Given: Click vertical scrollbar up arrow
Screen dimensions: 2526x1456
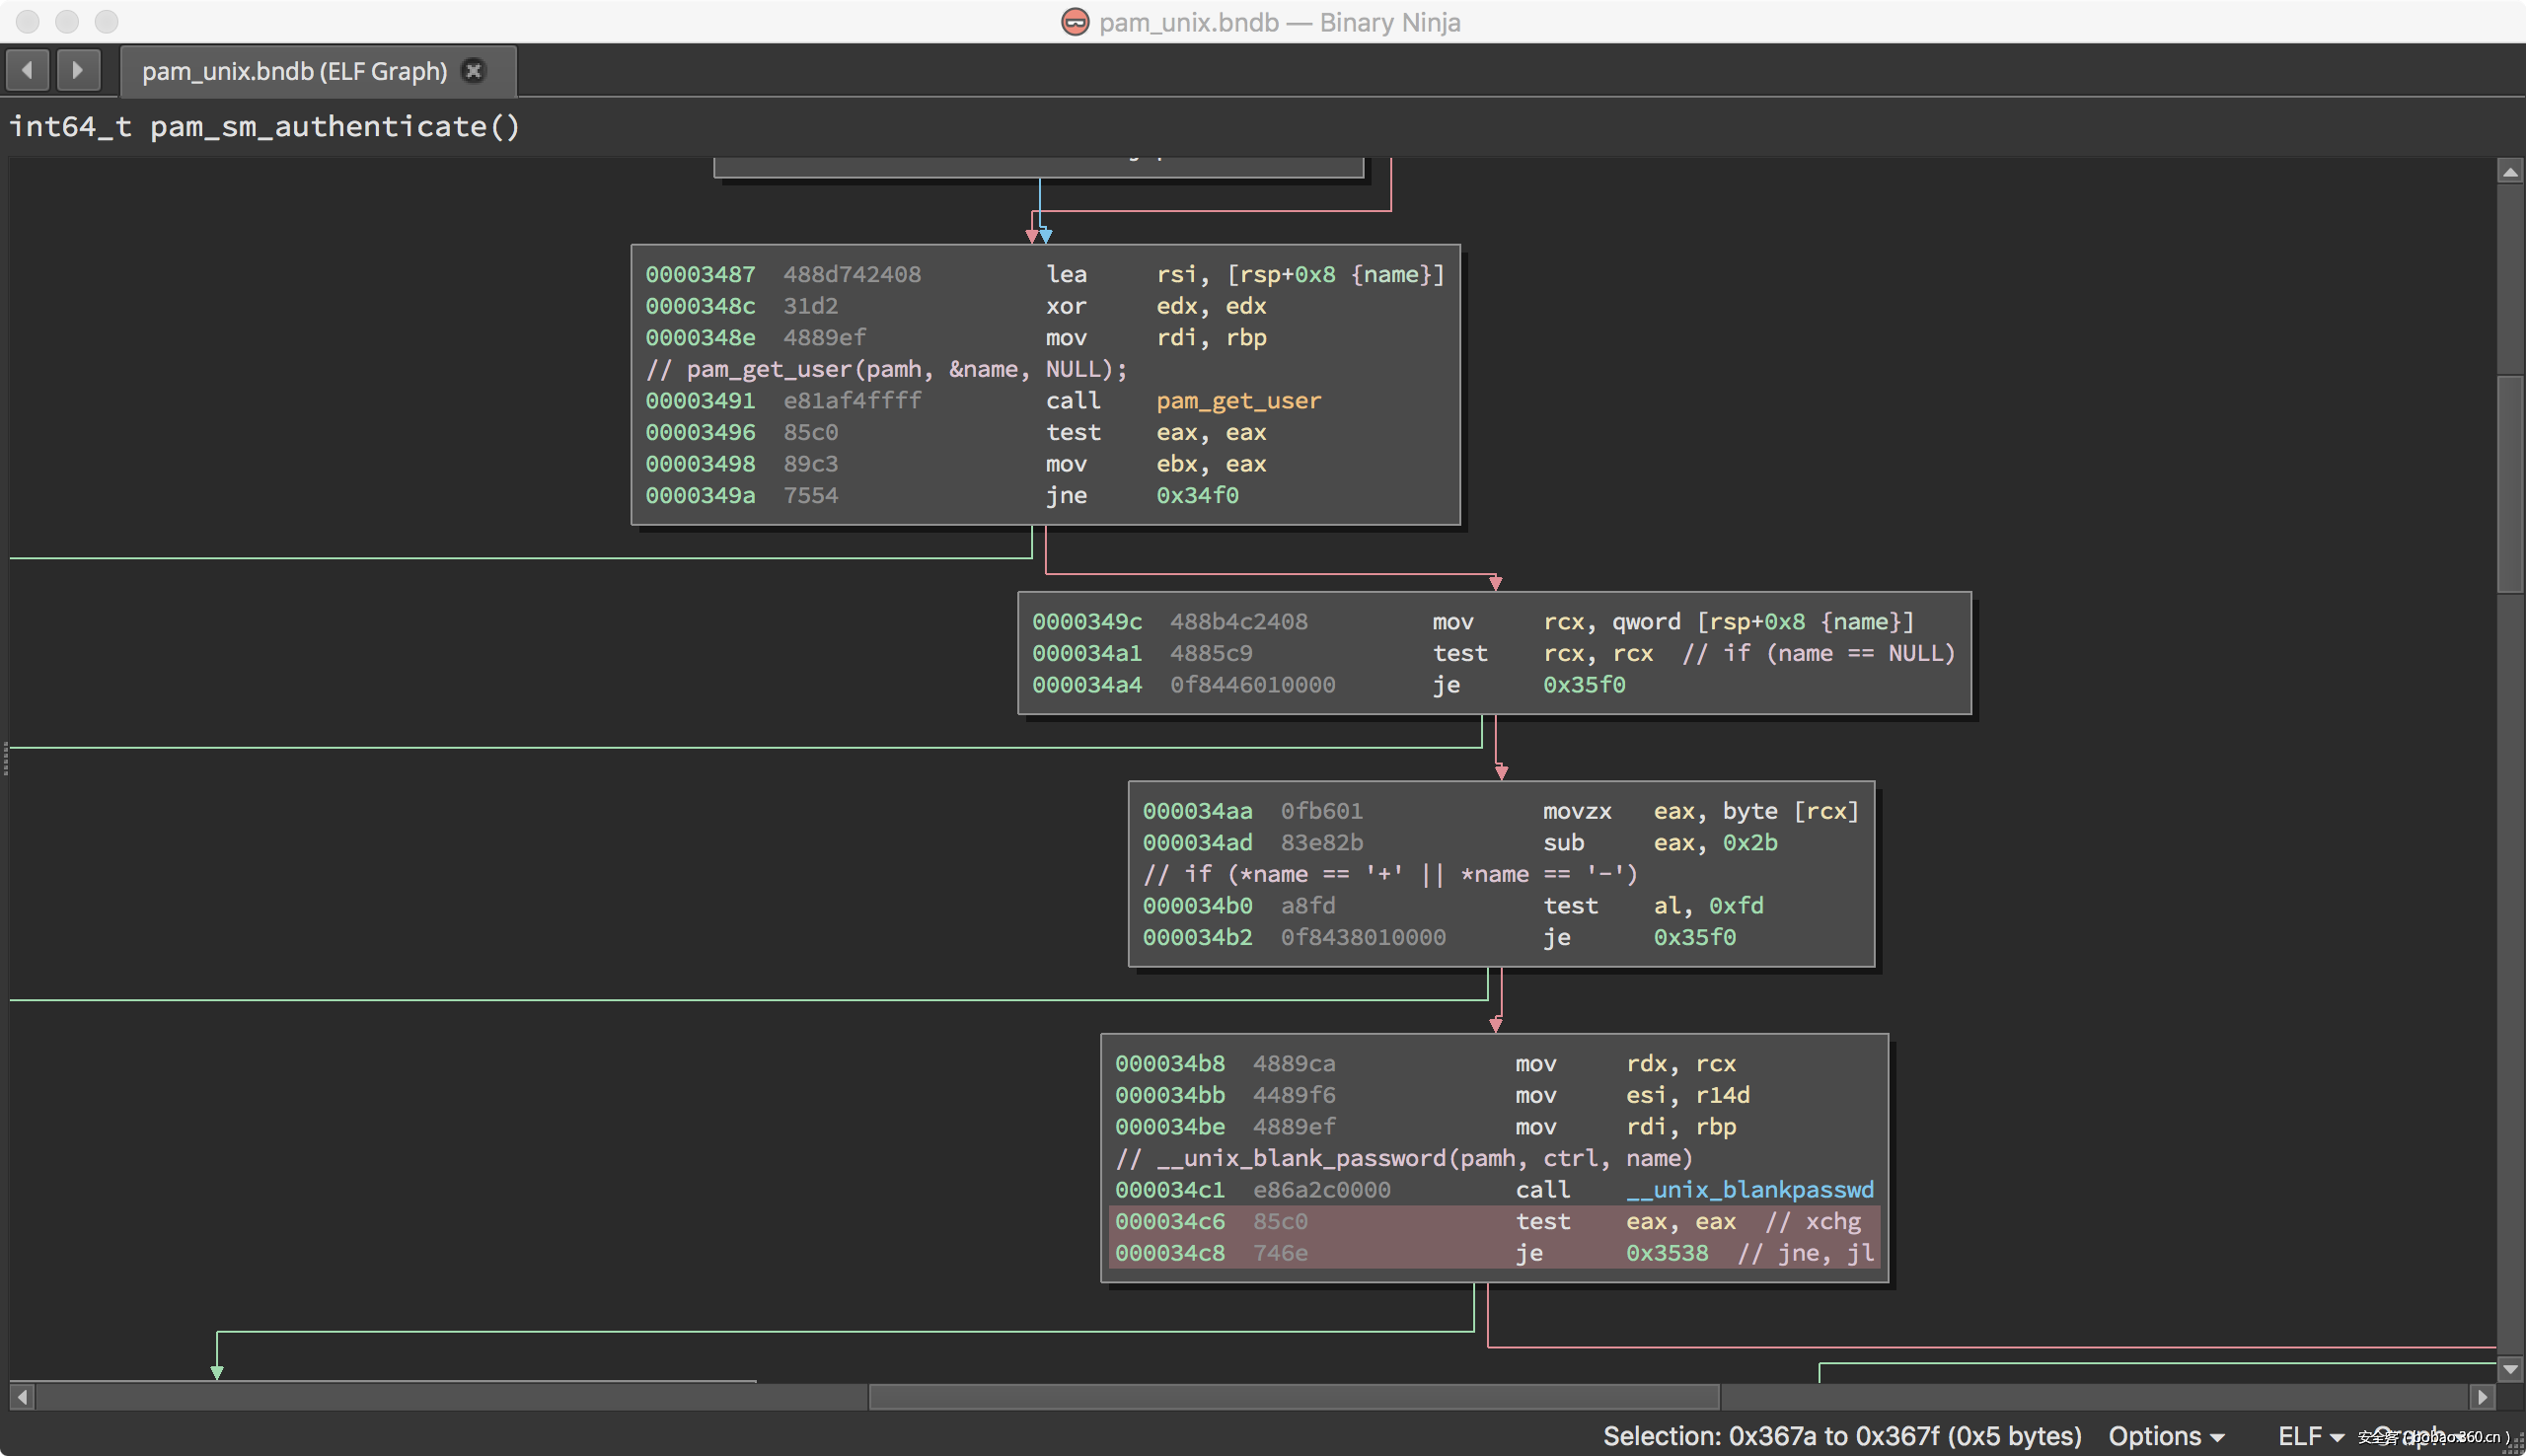Looking at the screenshot, I should pyautogui.click(x=2509, y=173).
